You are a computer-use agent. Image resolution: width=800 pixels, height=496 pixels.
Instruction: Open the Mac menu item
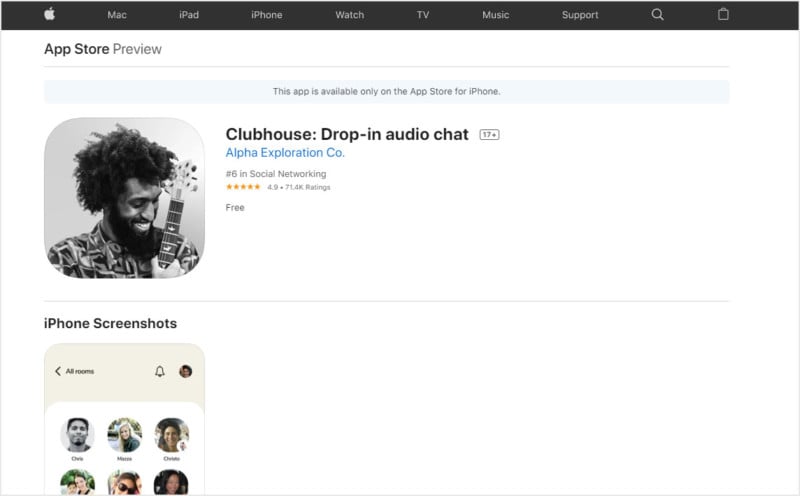[x=117, y=15]
